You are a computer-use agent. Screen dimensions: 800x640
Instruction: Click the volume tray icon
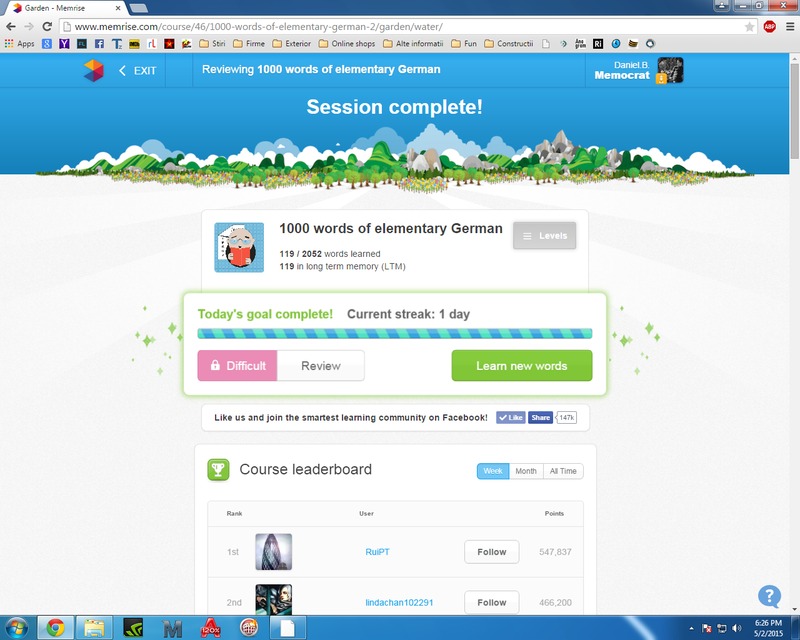(x=736, y=628)
